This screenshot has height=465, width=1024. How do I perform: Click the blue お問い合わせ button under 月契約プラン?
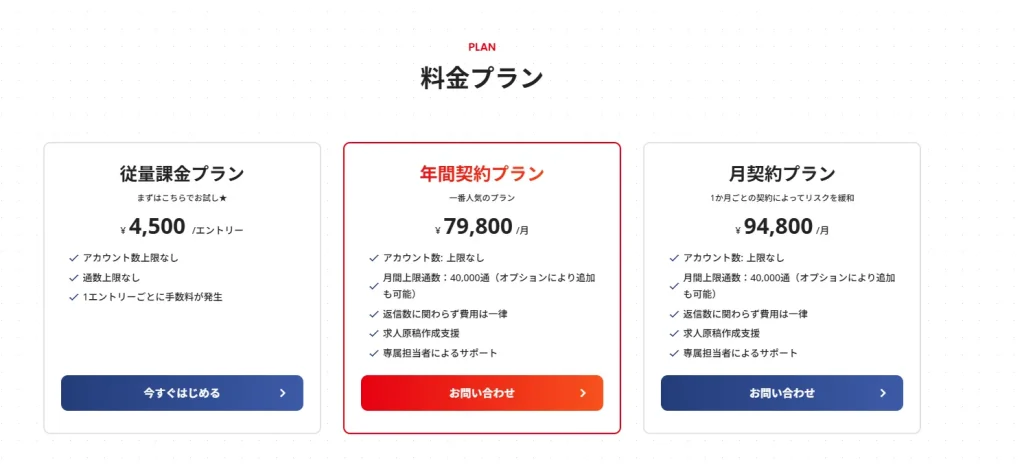(781, 393)
